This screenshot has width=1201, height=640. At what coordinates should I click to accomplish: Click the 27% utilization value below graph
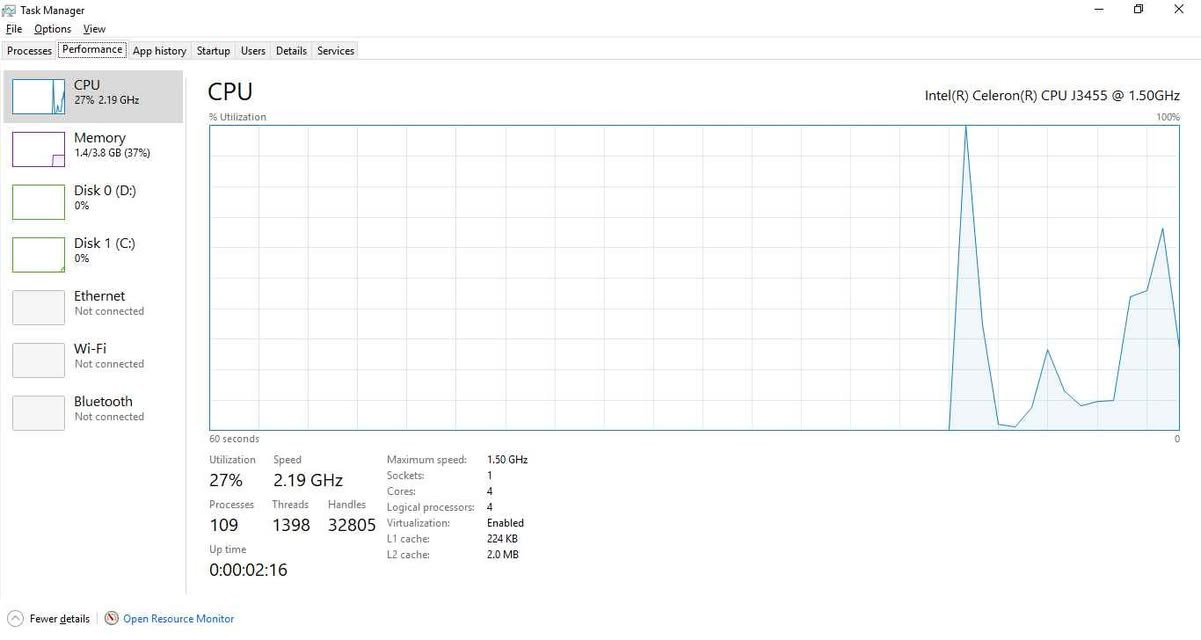(x=226, y=480)
